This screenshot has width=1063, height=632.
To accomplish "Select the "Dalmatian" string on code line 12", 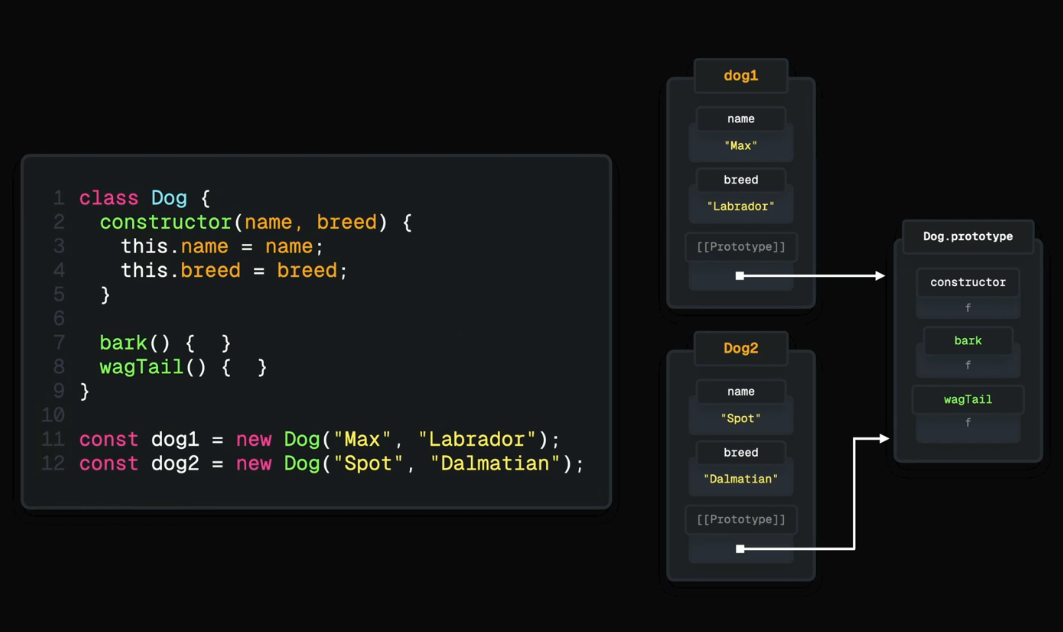I will pyautogui.click(x=495, y=464).
